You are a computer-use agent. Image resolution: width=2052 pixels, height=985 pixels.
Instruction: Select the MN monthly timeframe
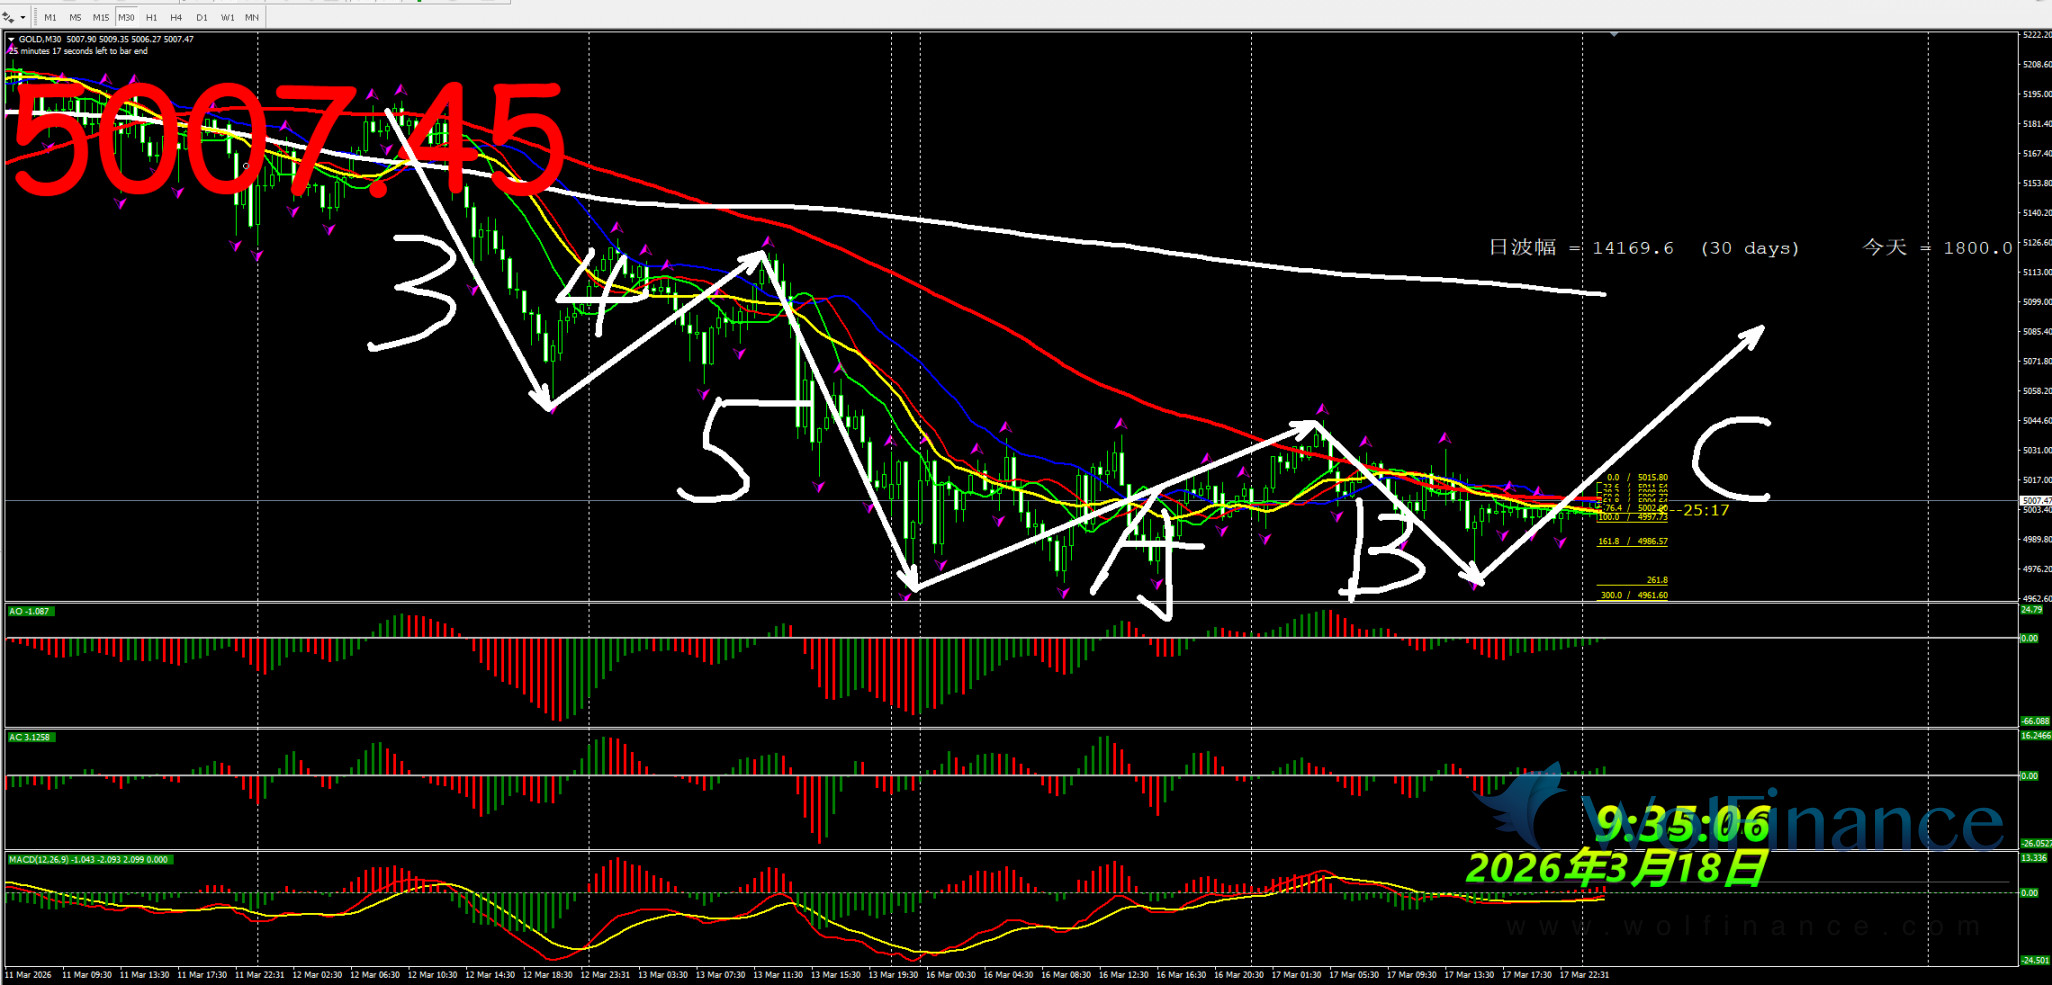pos(252,17)
